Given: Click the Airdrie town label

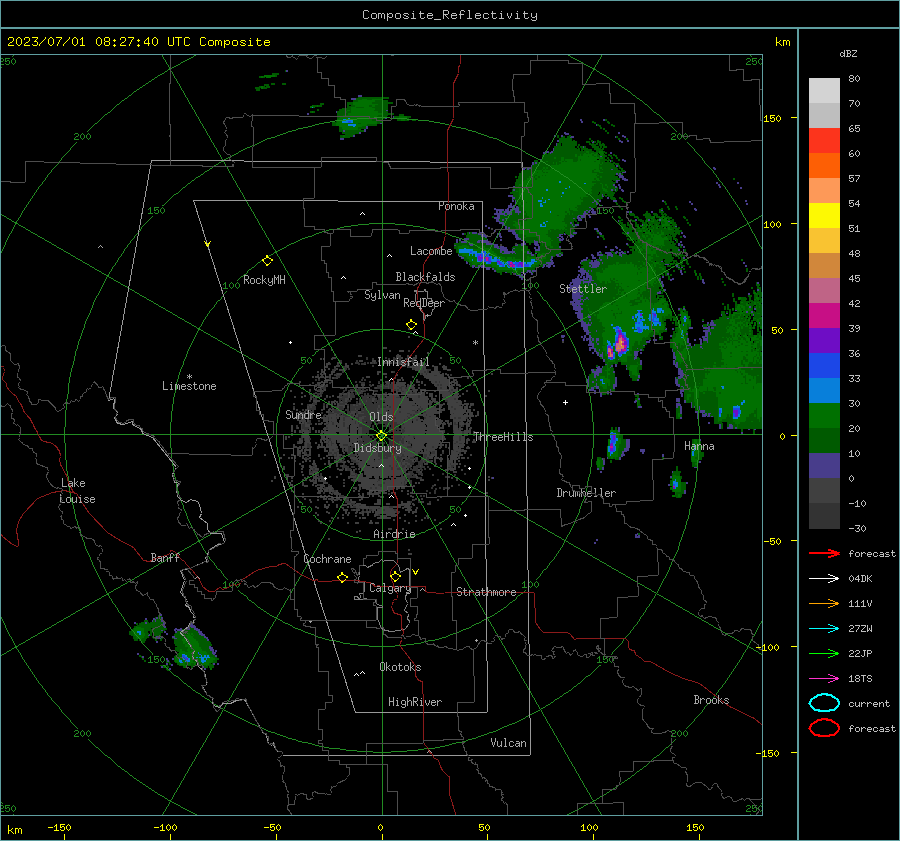Looking at the screenshot, I should 394,534.
